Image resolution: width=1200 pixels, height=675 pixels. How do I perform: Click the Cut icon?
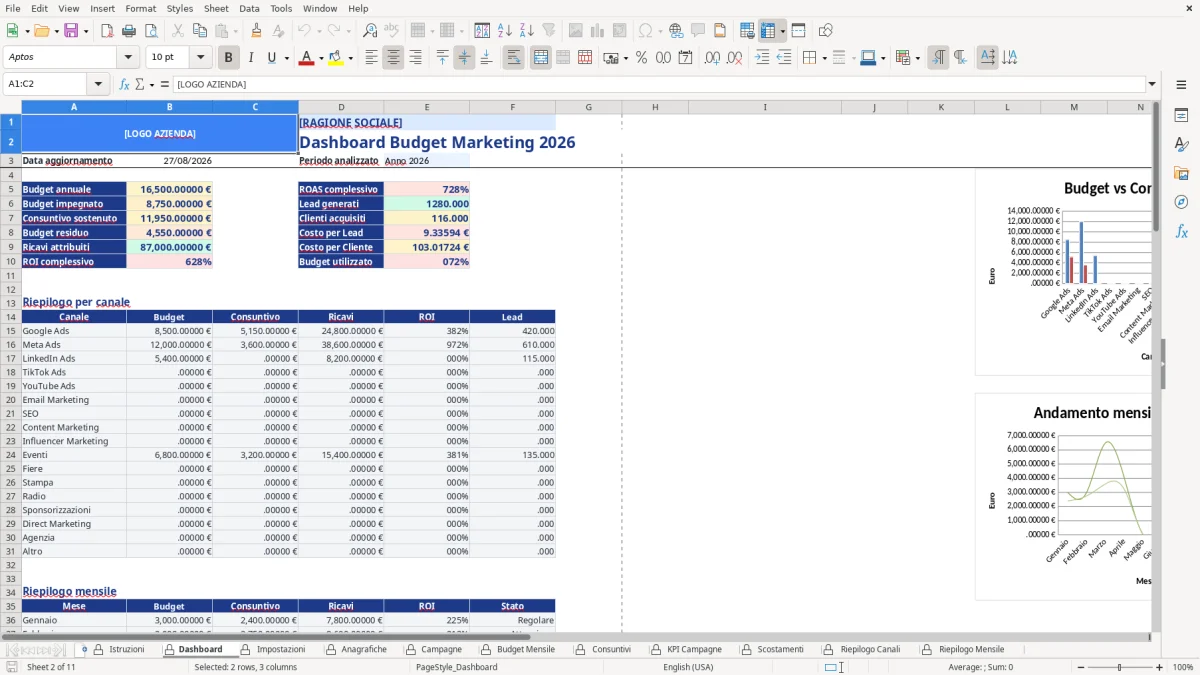click(178, 31)
